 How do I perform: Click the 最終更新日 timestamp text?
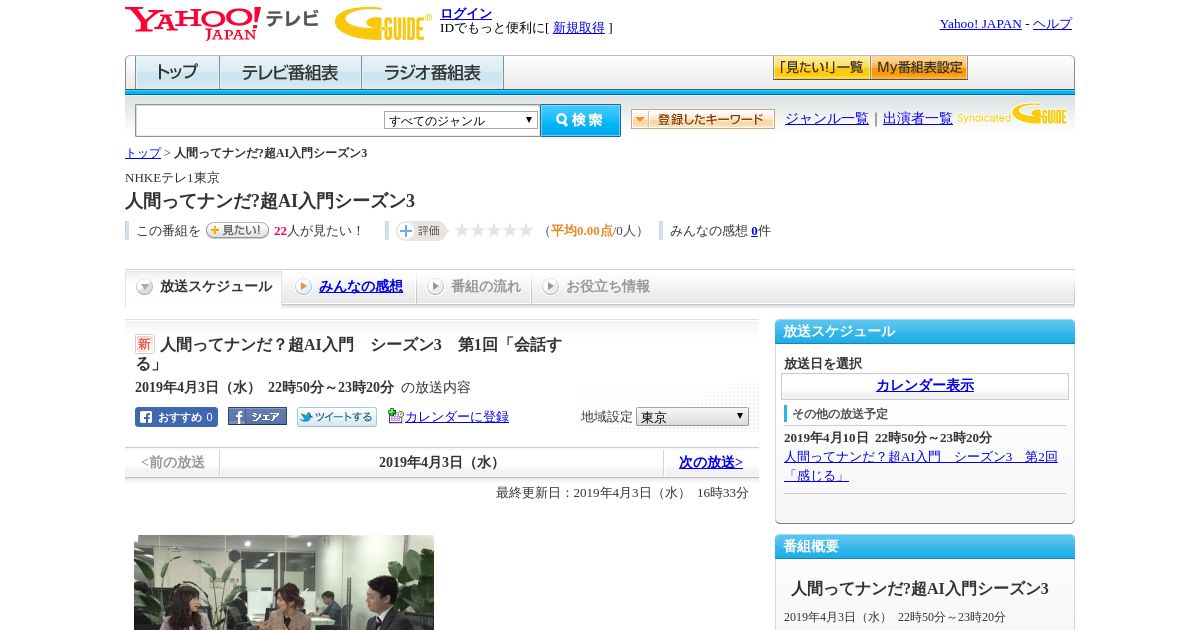[x=622, y=492]
